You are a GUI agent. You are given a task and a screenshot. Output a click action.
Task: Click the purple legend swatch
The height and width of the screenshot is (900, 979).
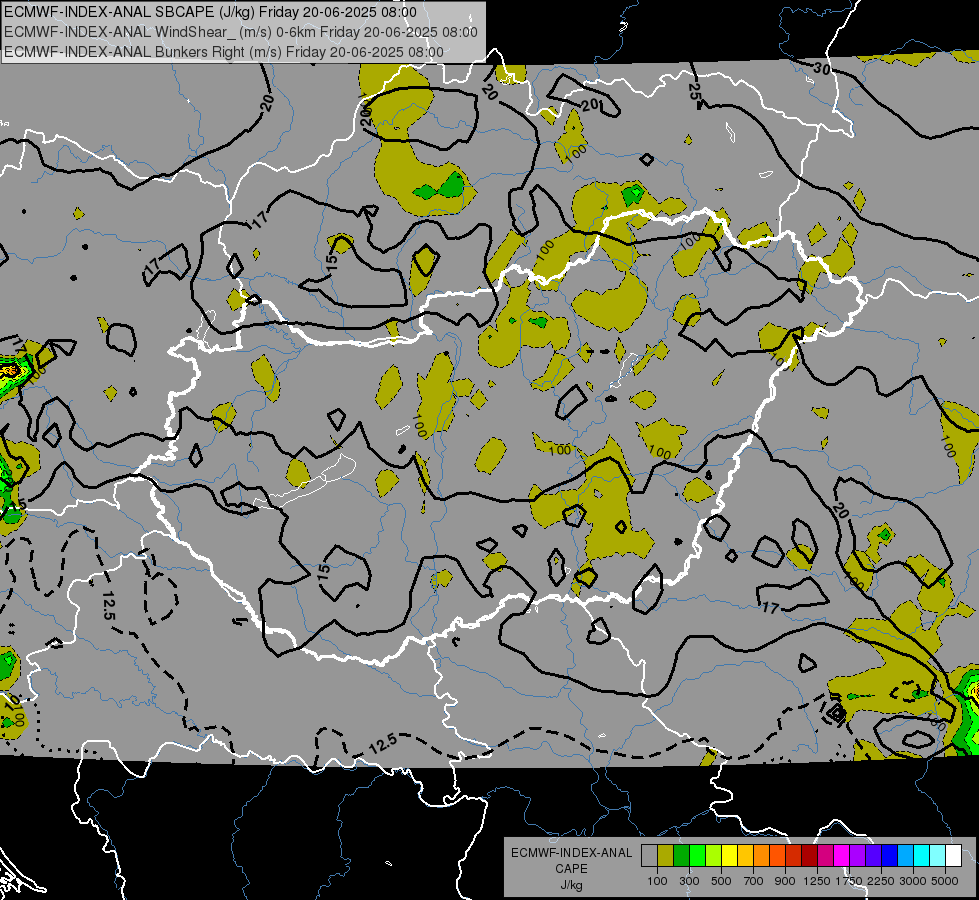(858, 856)
